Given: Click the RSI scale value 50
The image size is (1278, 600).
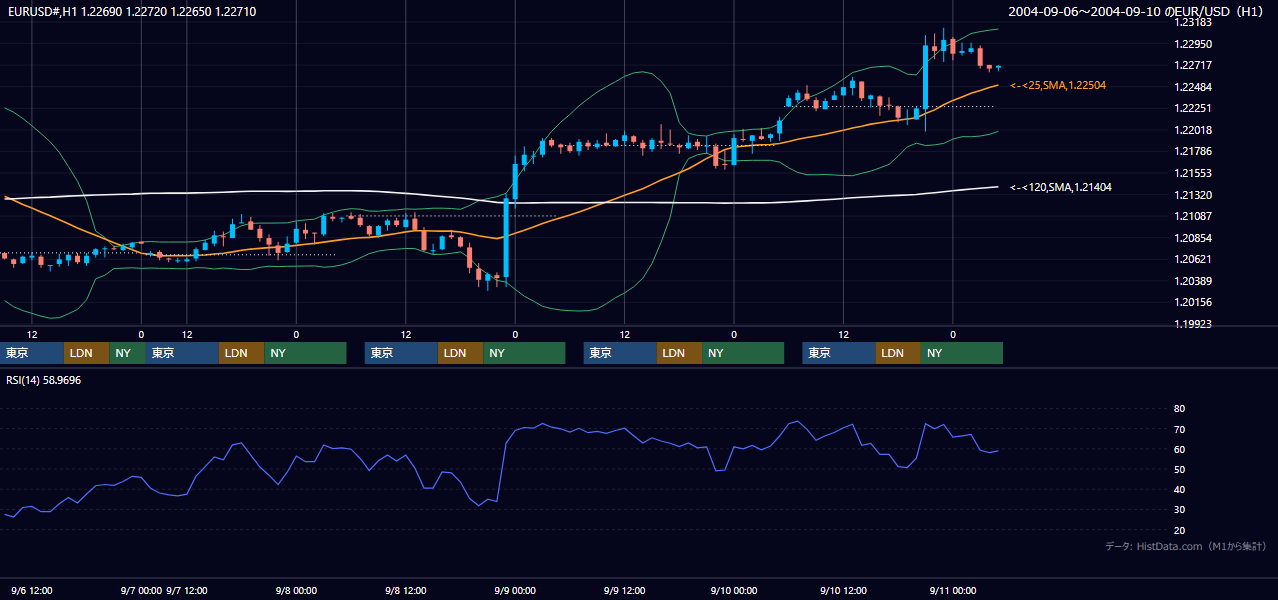Looking at the screenshot, I should click(x=1179, y=469).
